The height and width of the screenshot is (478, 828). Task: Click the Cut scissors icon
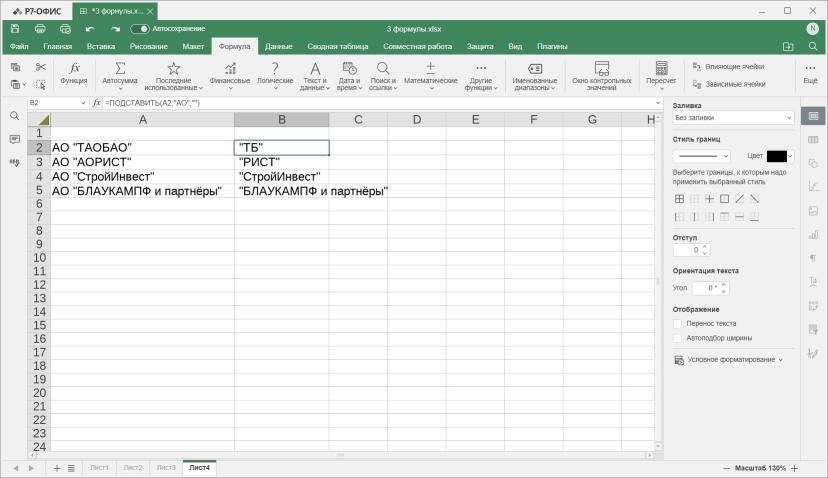[x=41, y=67]
